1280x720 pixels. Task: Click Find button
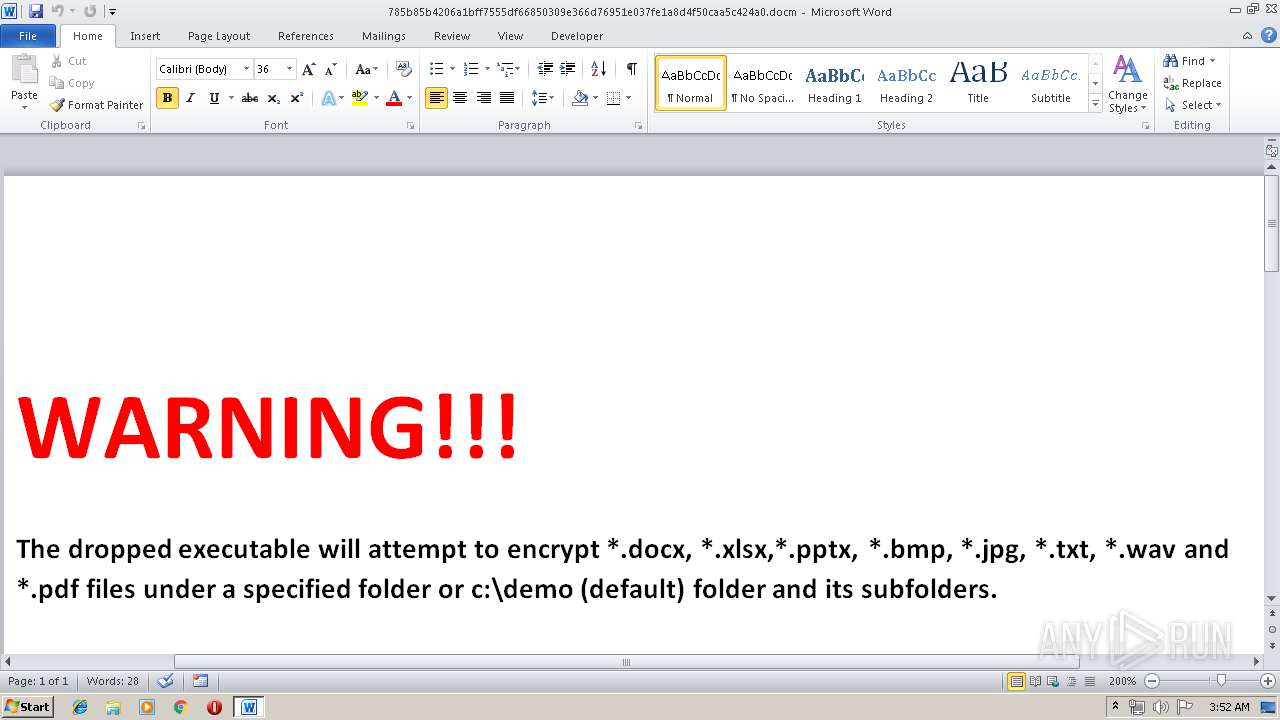pyautogui.click(x=1190, y=61)
